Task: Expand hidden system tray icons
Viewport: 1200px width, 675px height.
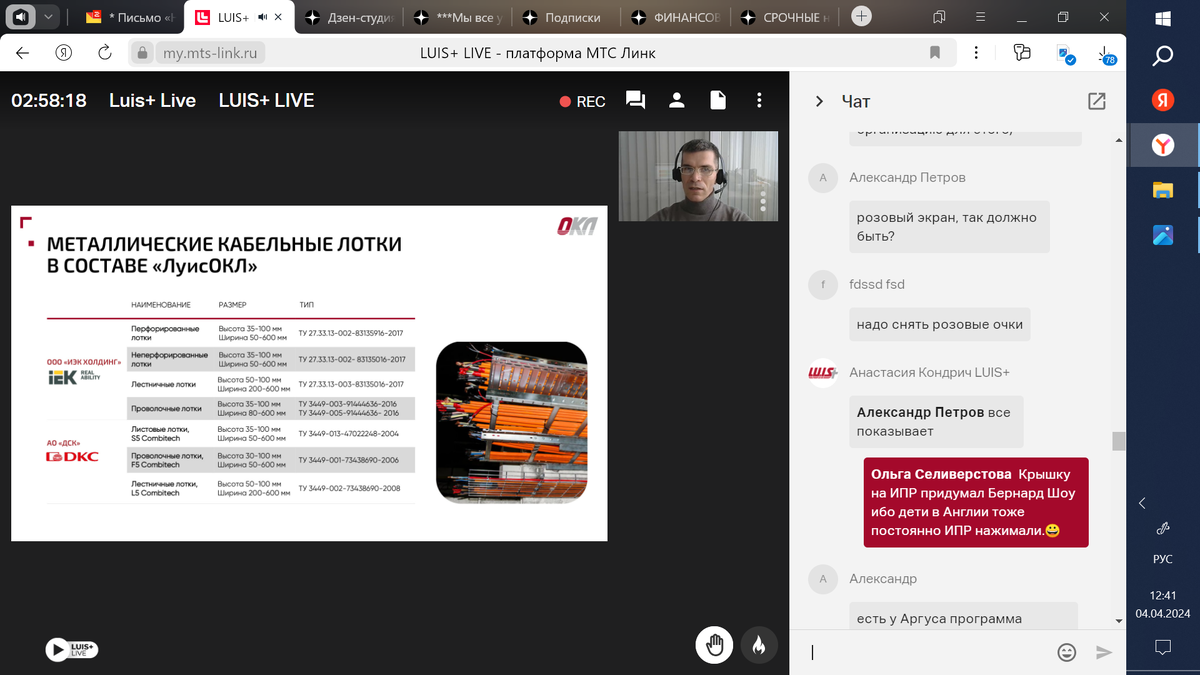Action: [x=1143, y=503]
